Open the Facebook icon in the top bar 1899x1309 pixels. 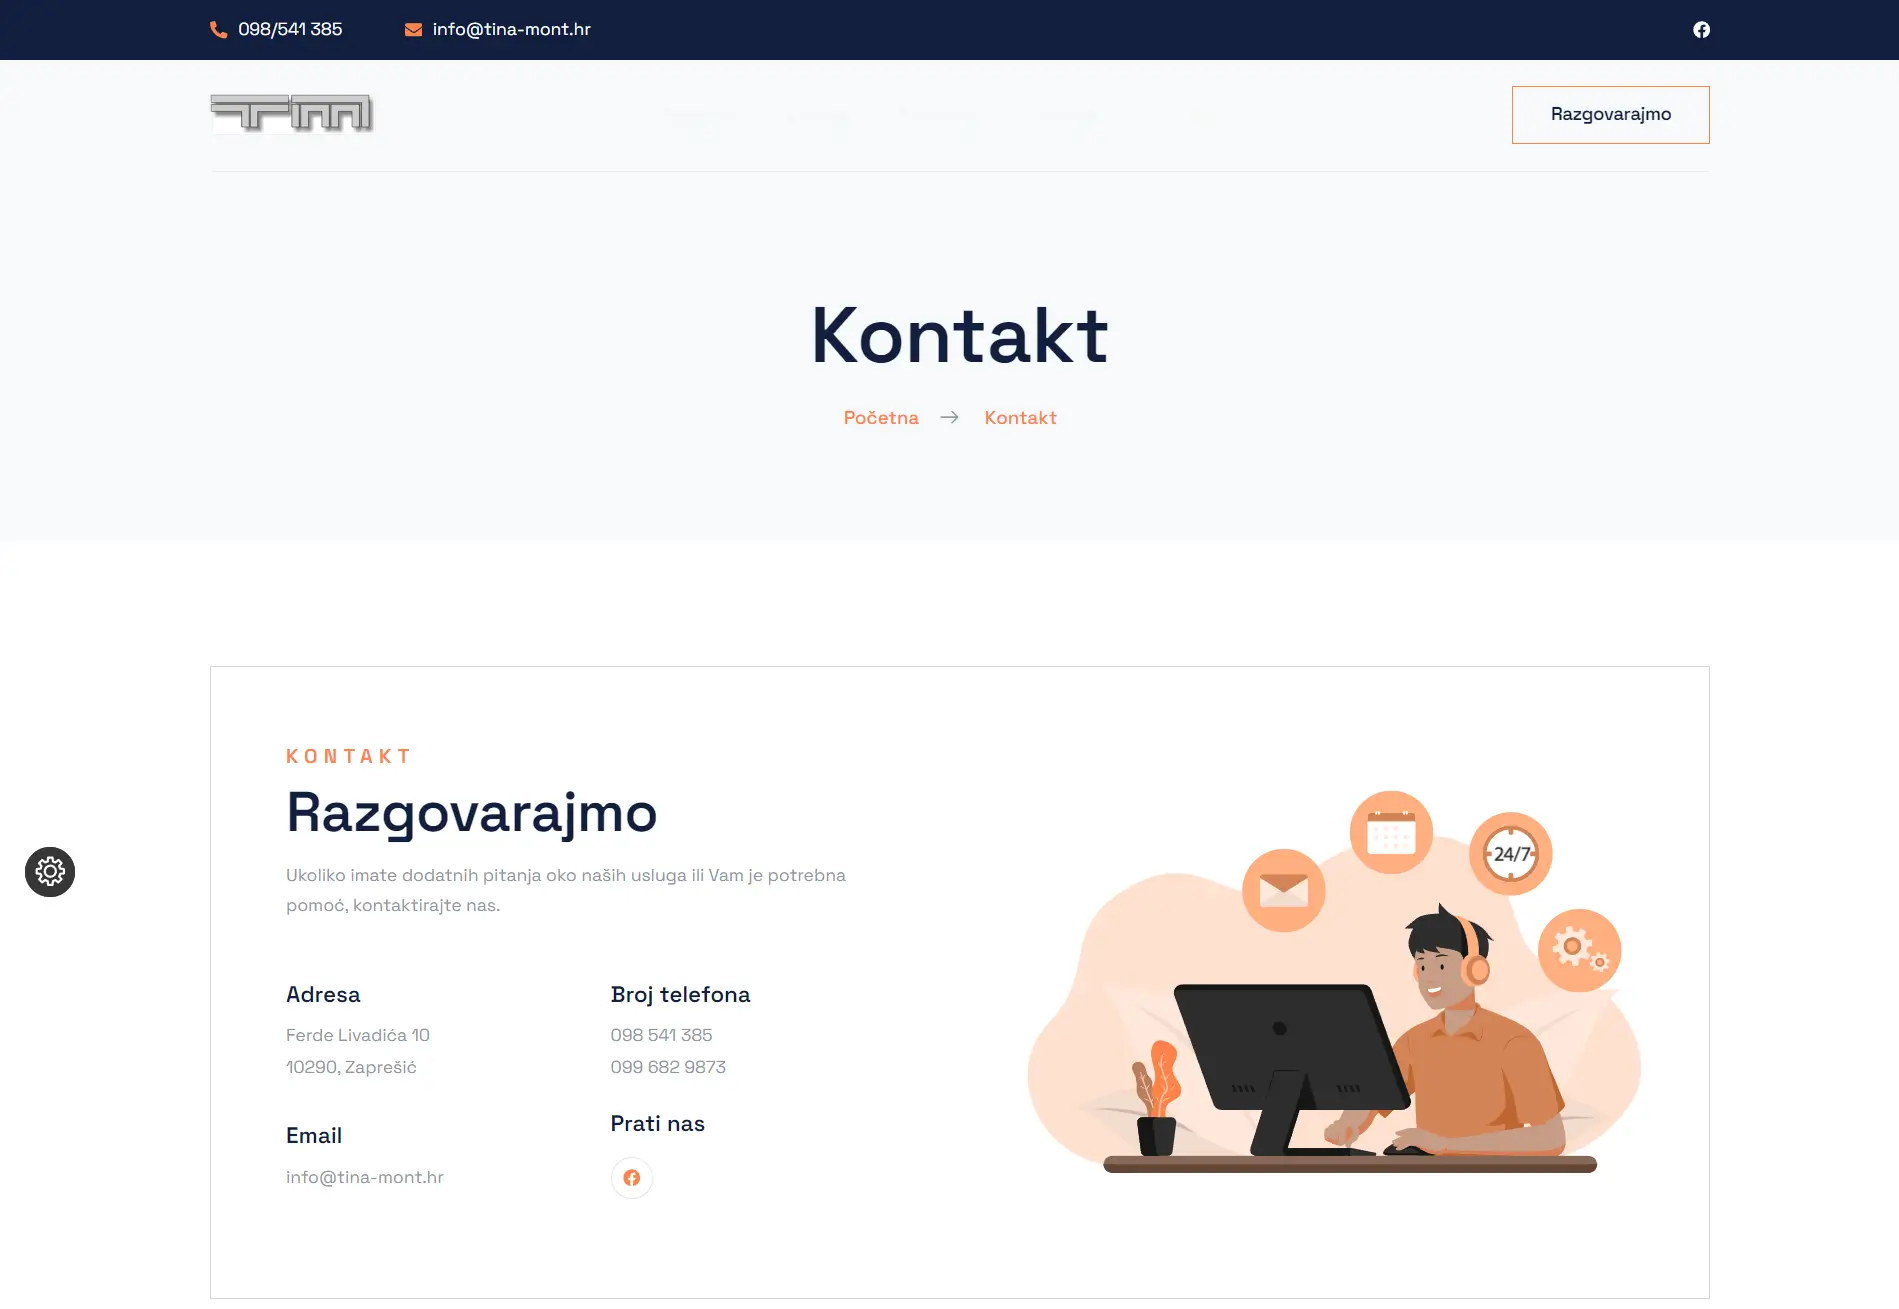coord(1701,30)
